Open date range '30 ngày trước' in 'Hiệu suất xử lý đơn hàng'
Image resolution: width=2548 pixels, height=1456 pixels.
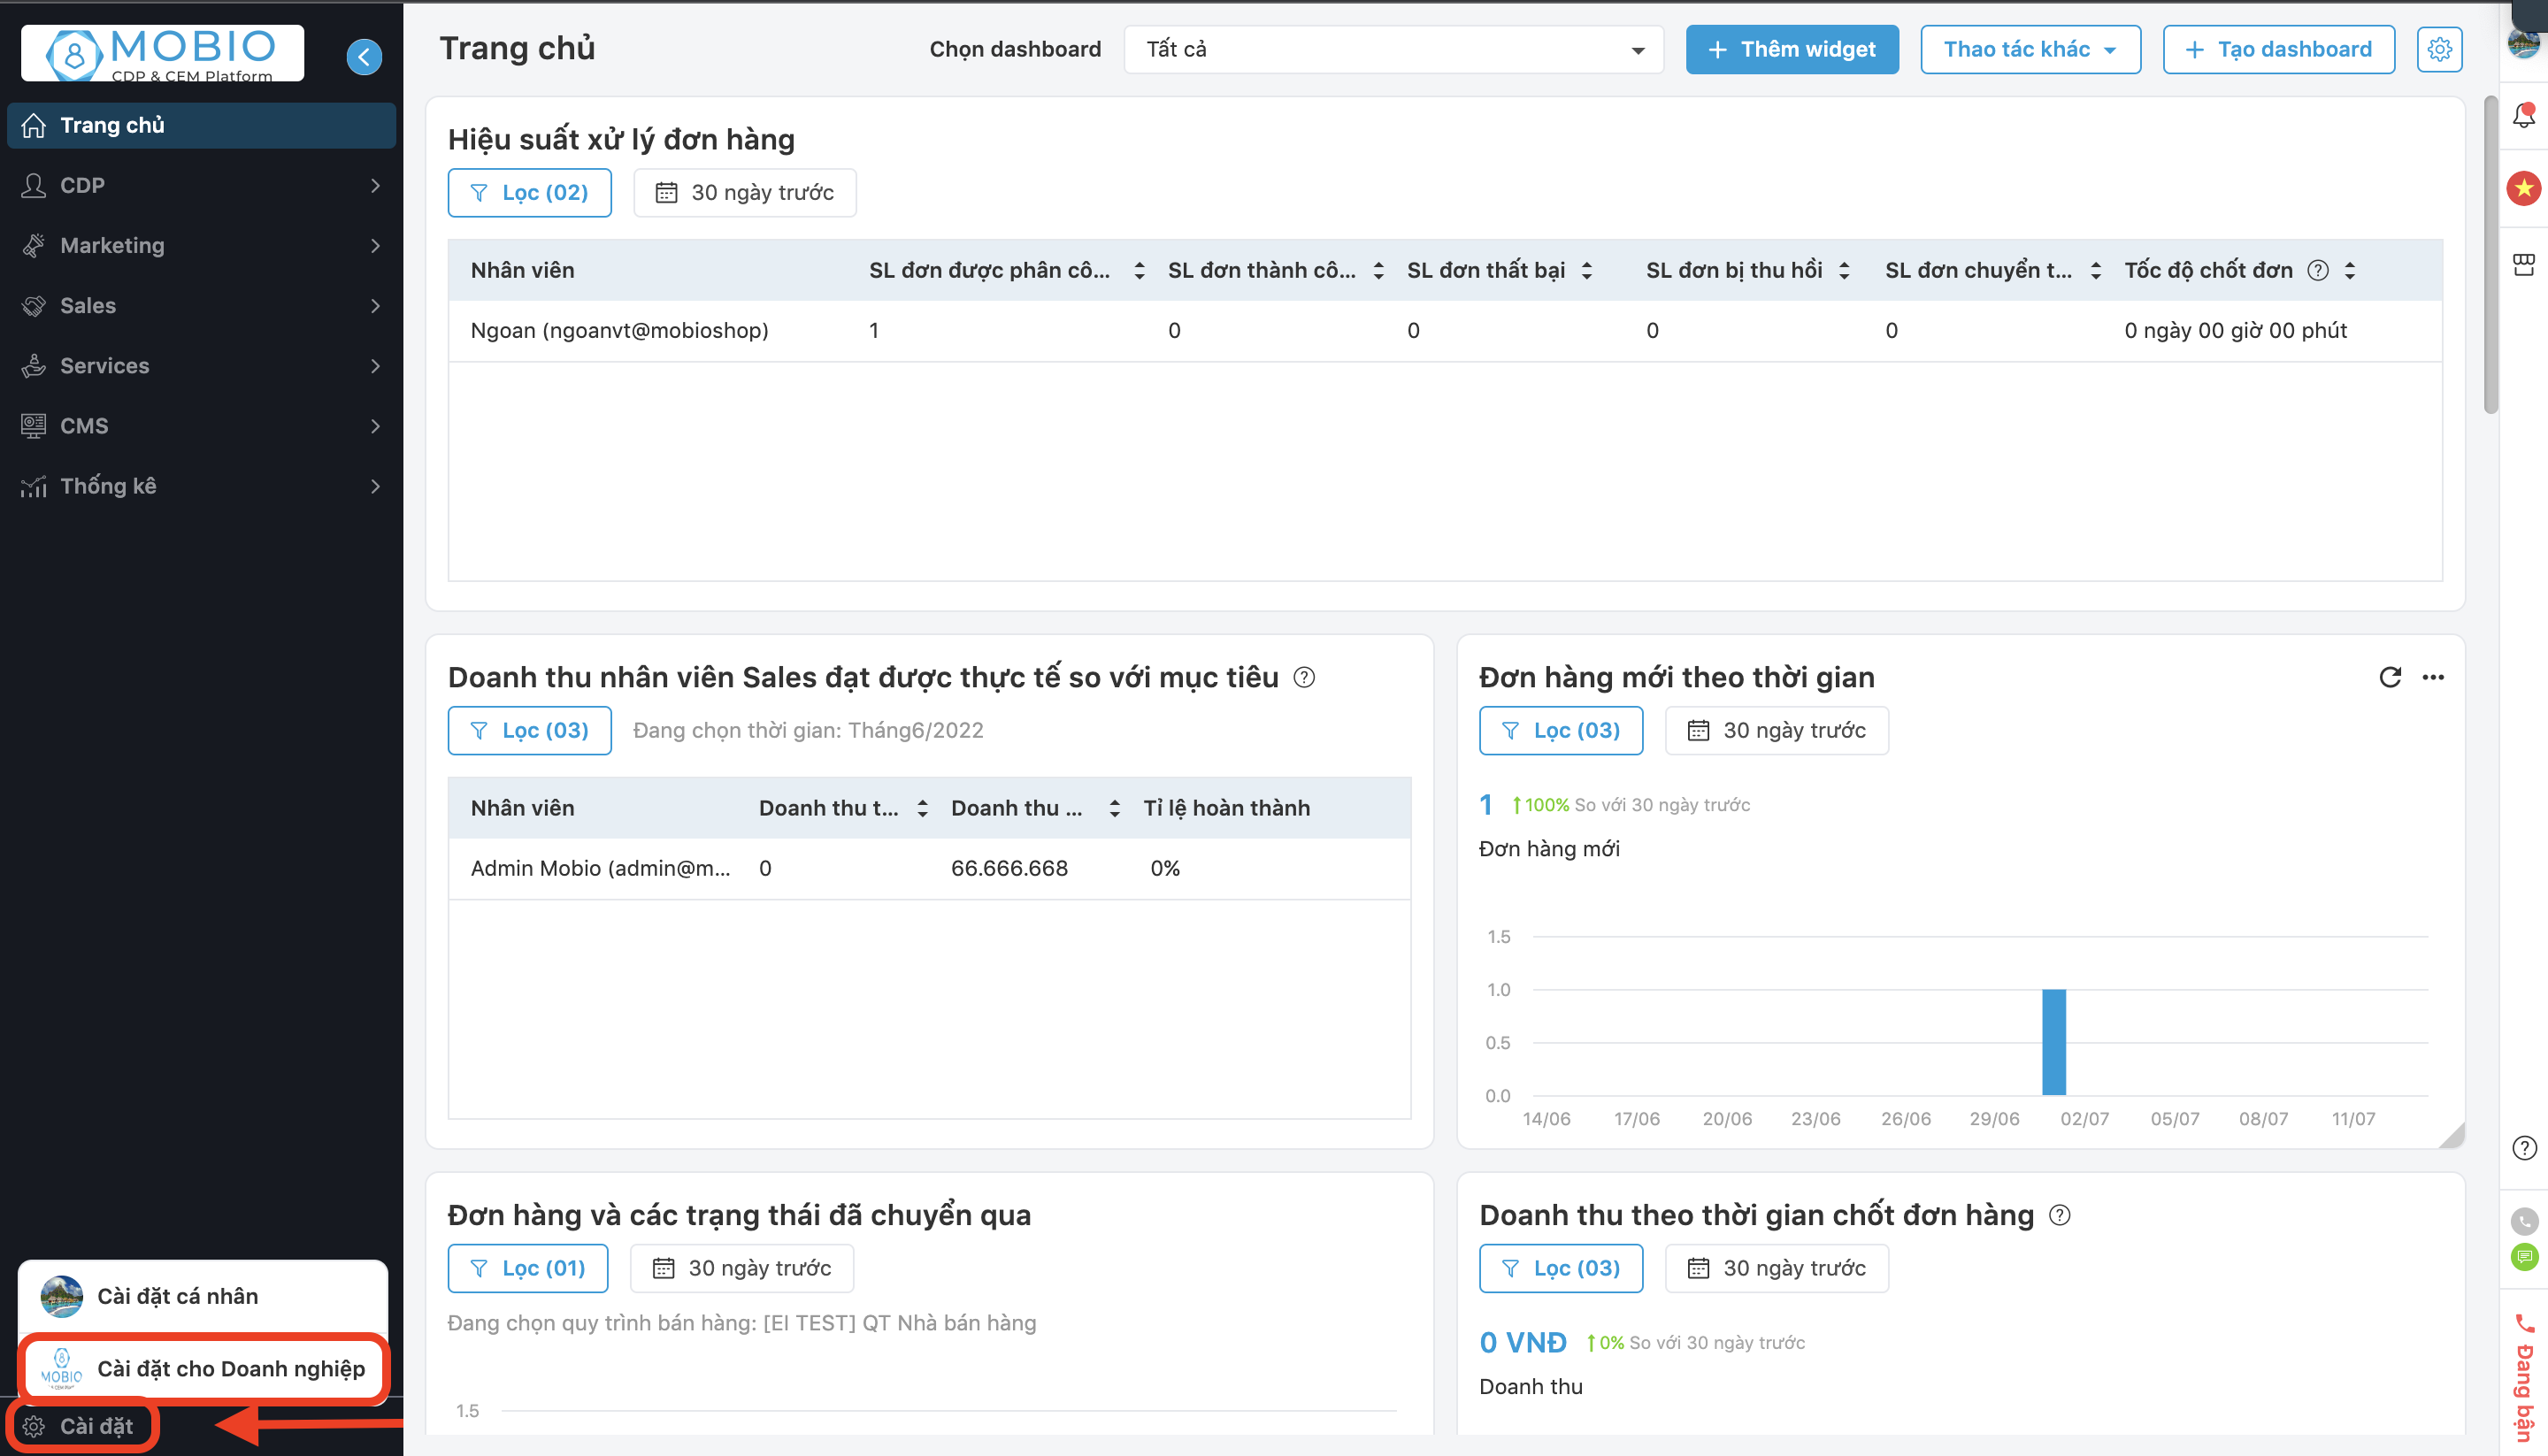point(744,192)
